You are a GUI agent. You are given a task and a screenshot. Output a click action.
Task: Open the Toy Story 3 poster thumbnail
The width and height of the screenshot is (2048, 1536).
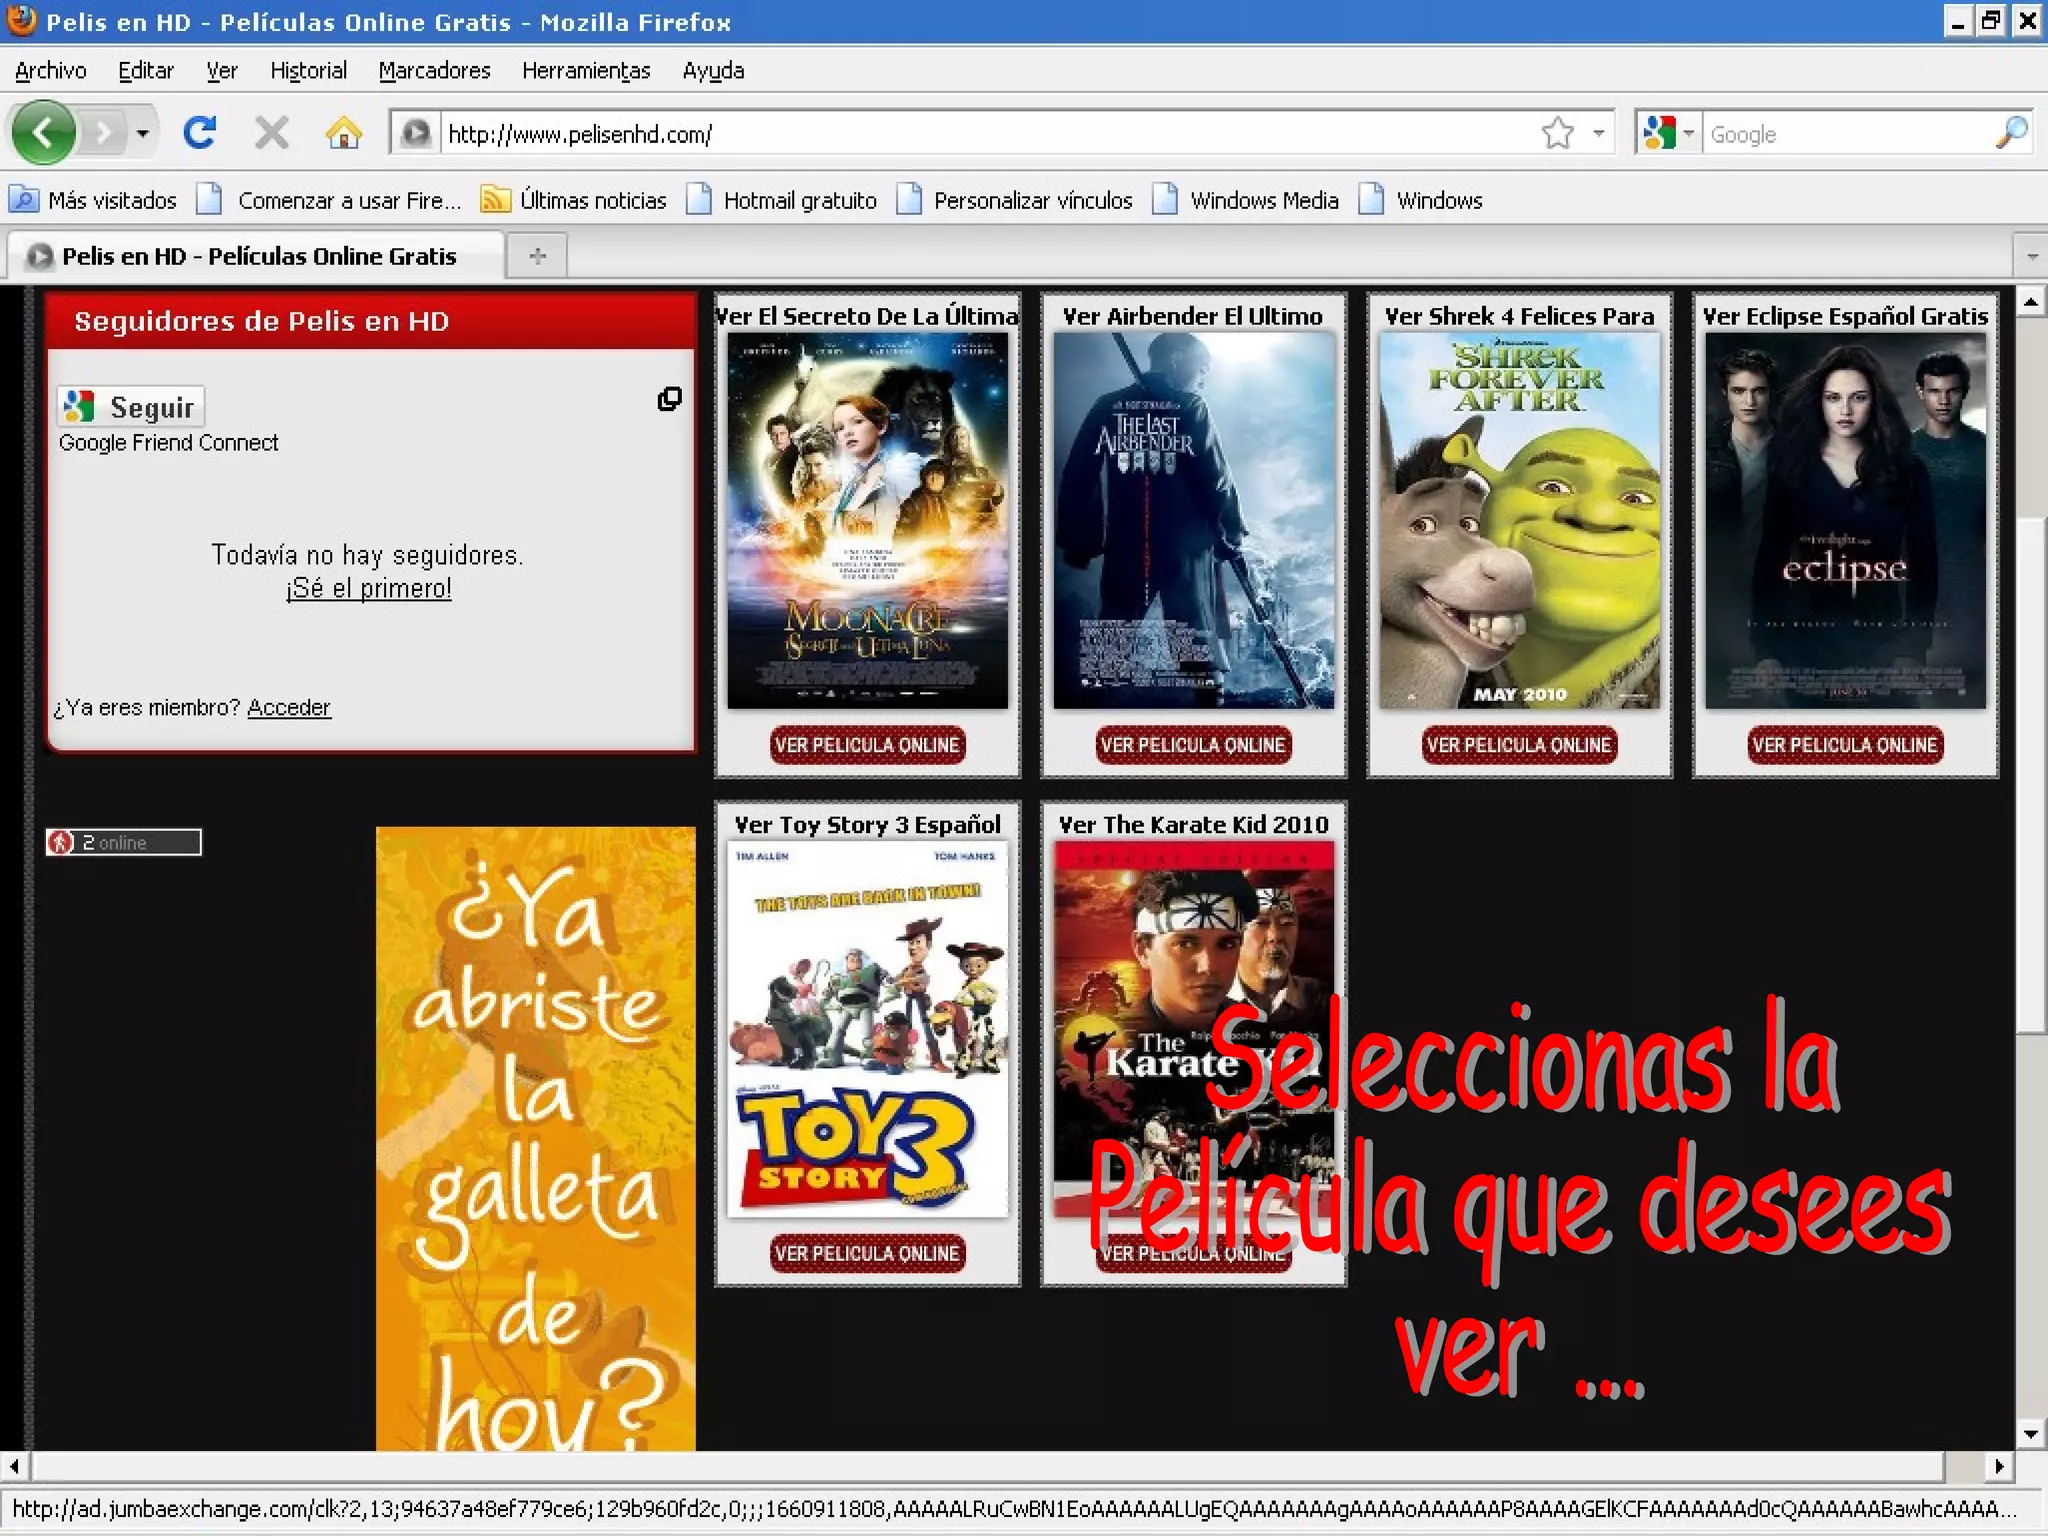[867, 1029]
